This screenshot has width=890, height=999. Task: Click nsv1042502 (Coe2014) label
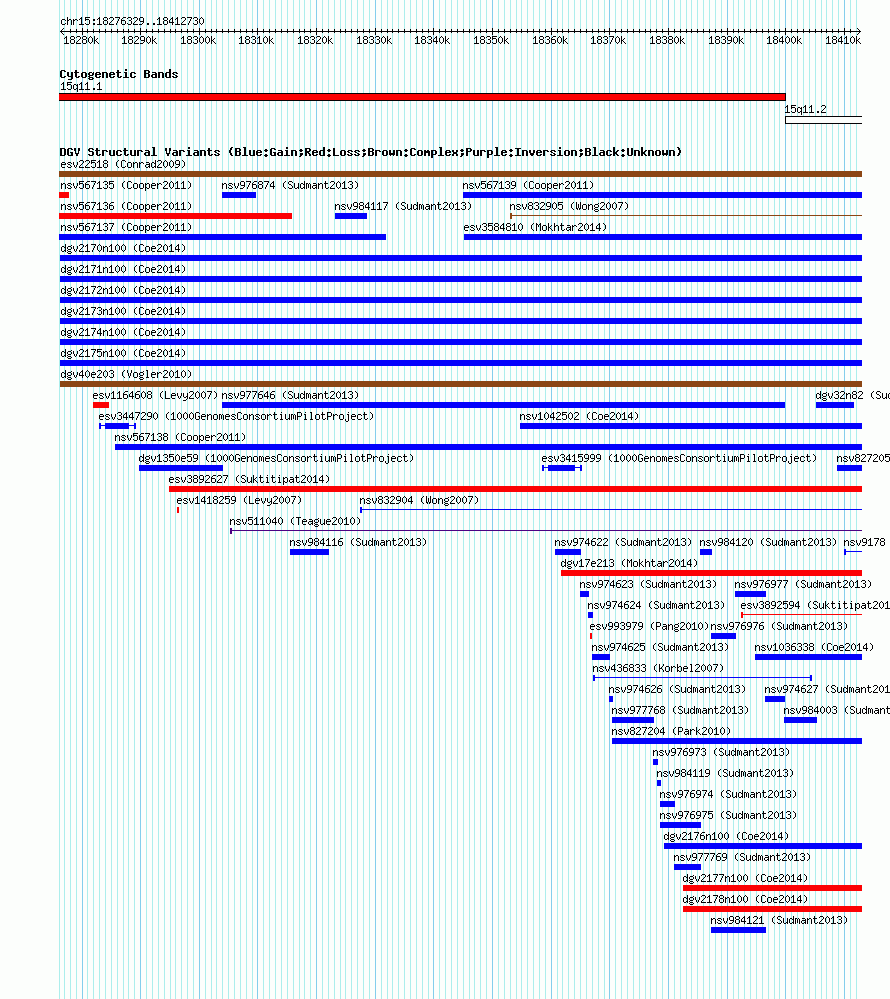[578, 417]
